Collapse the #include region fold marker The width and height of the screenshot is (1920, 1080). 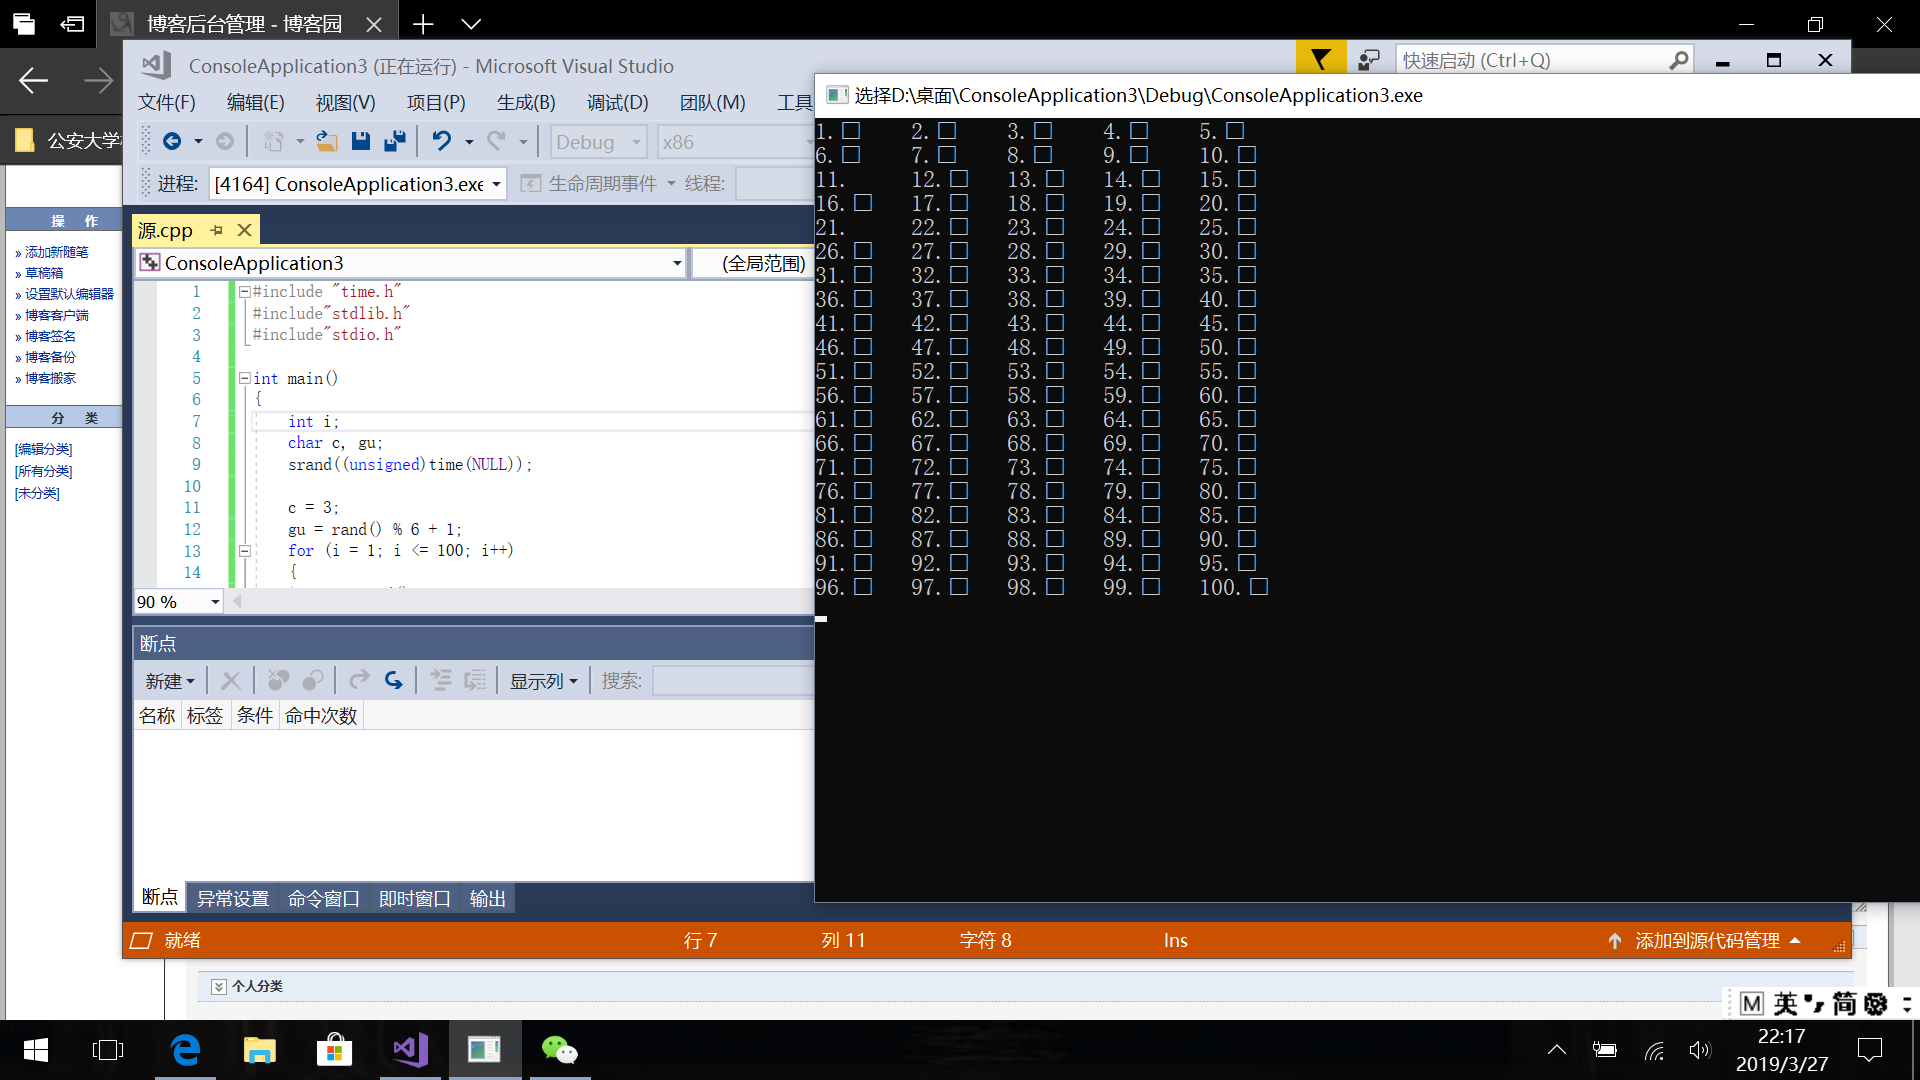[x=244, y=292]
